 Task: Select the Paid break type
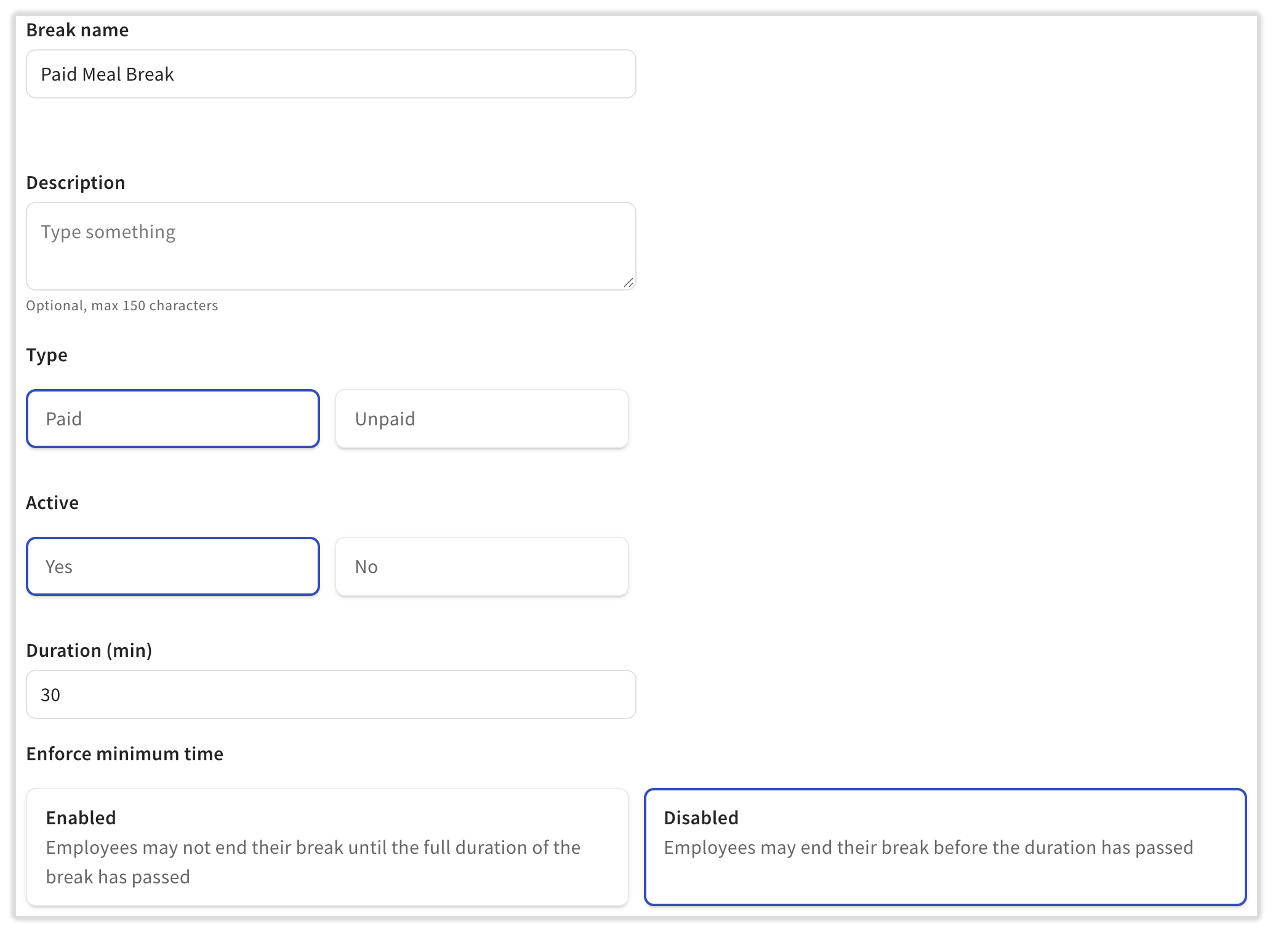click(x=173, y=418)
